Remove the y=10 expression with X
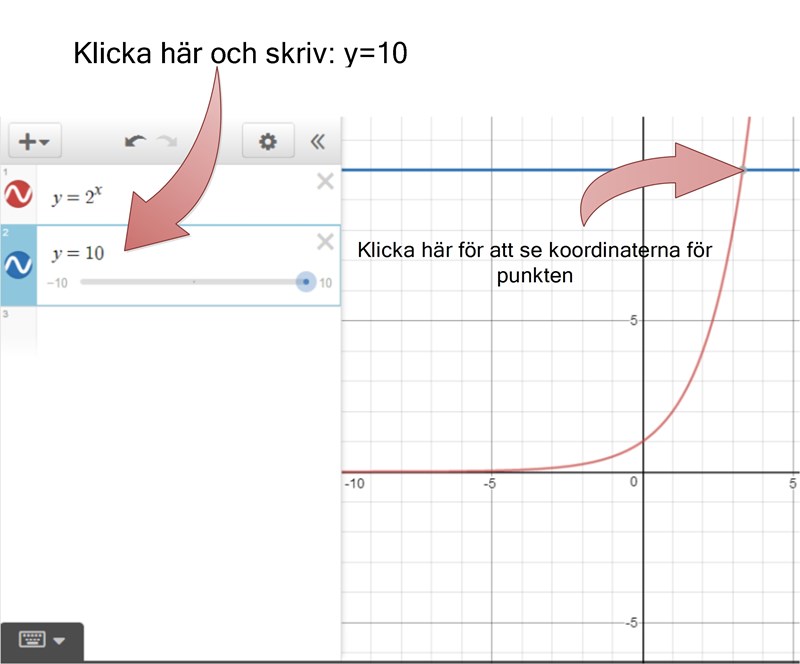 pos(325,241)
